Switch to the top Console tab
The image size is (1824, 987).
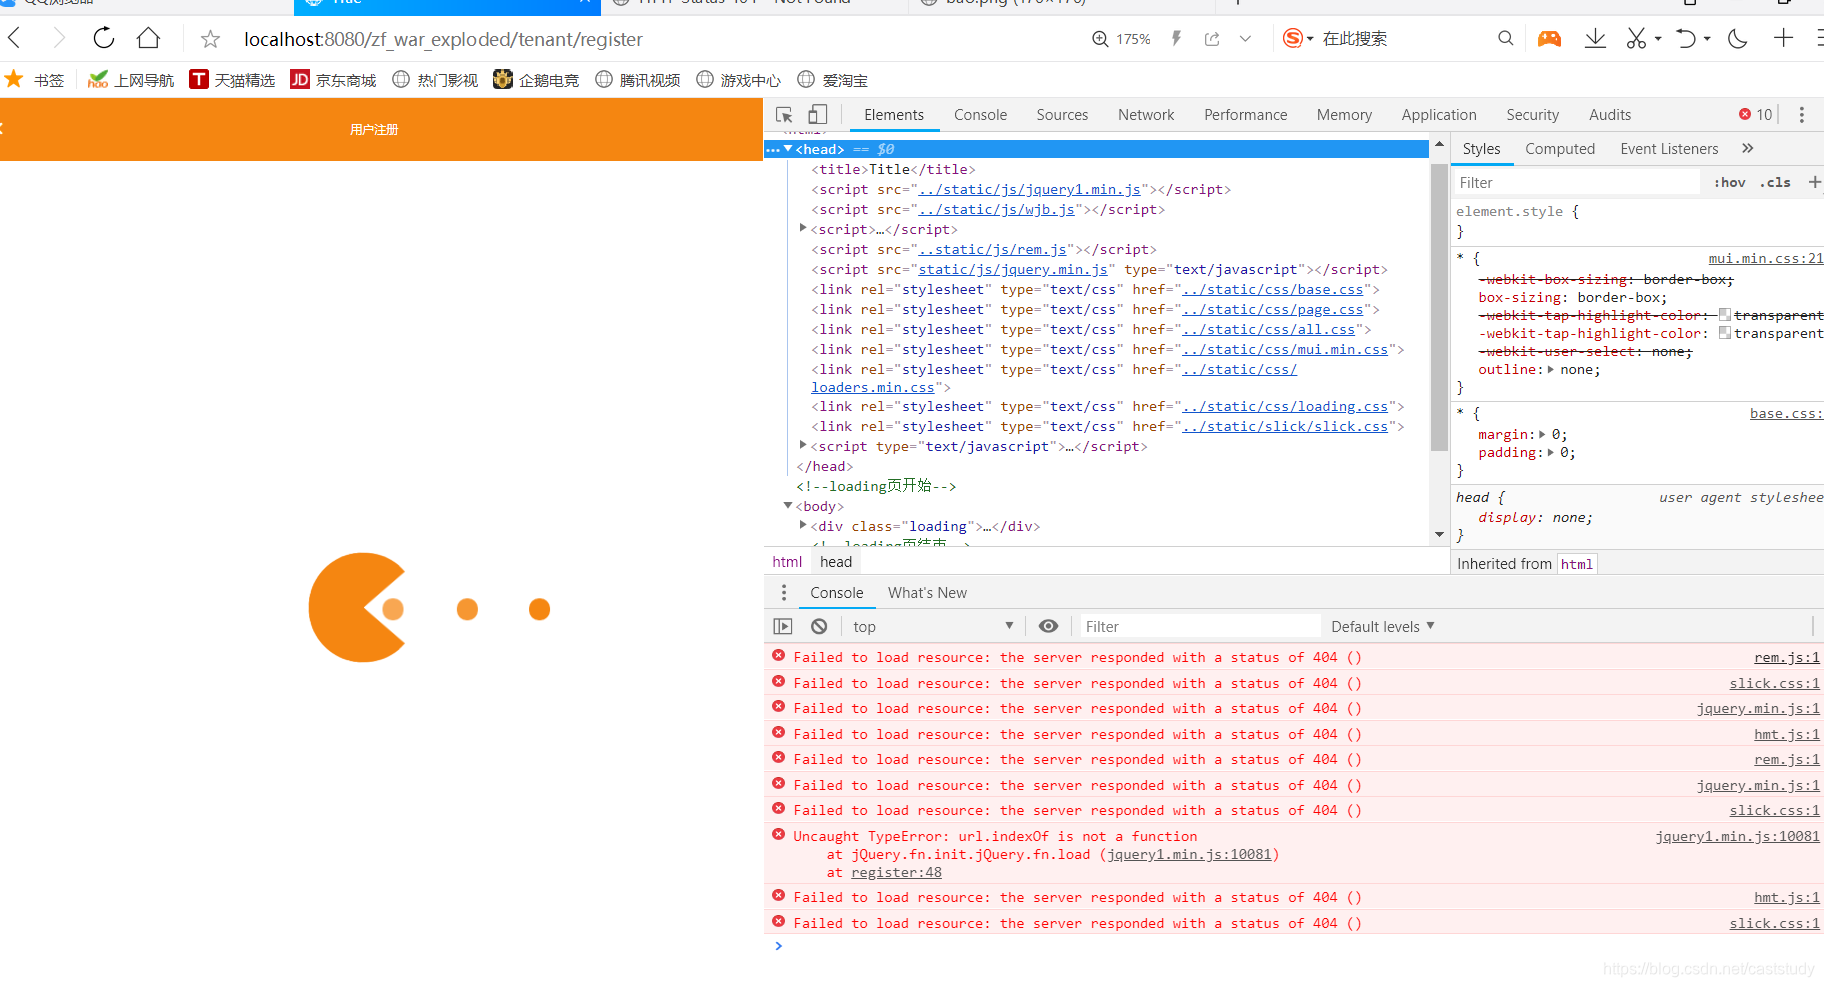click(x=980, y=115)
